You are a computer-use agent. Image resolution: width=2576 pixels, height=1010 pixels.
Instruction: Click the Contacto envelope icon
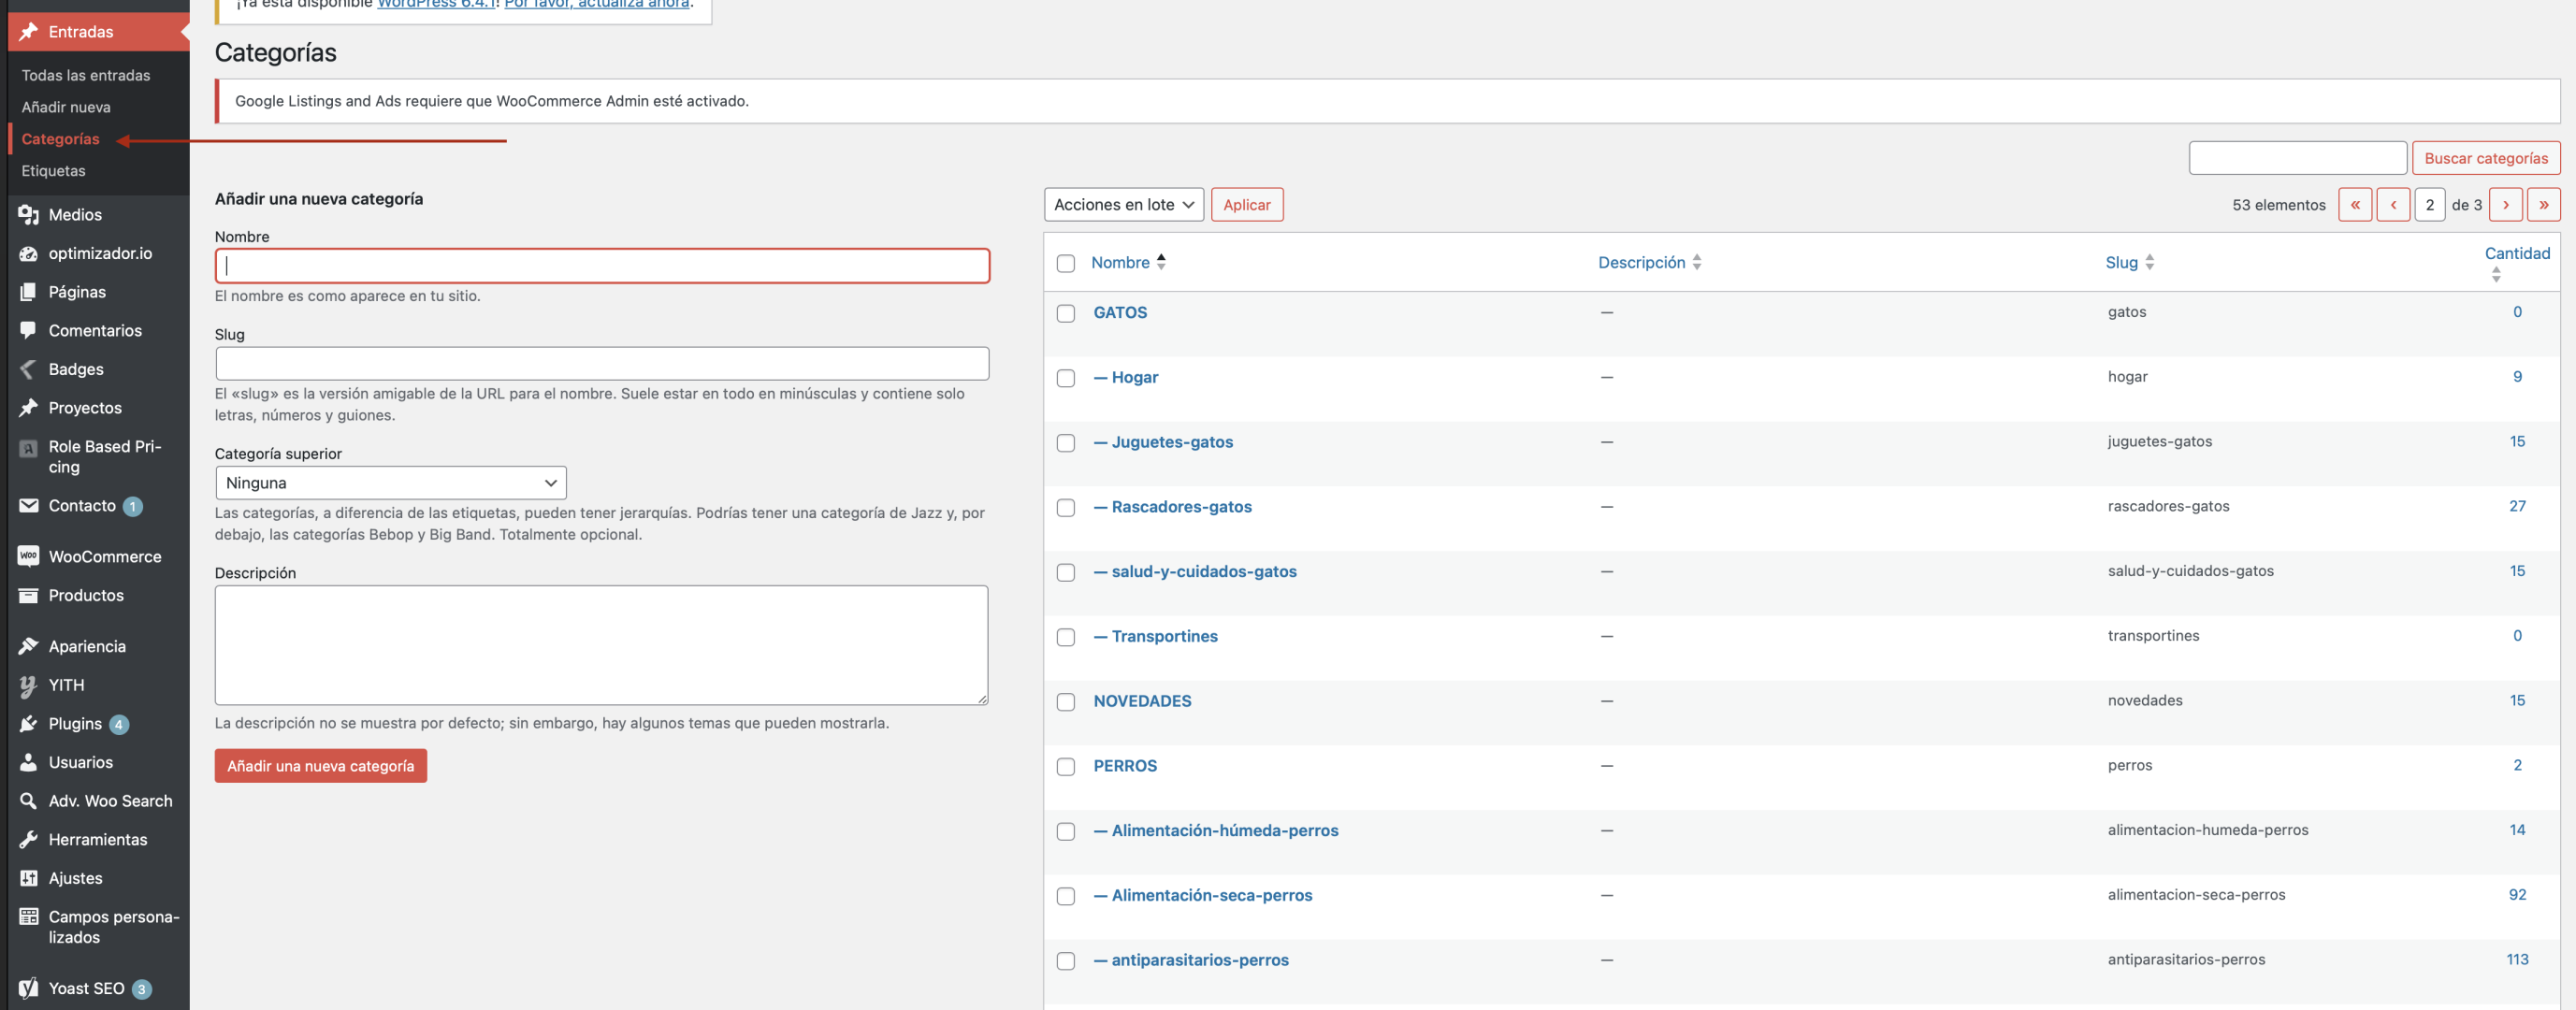click(x=28, y=506)
